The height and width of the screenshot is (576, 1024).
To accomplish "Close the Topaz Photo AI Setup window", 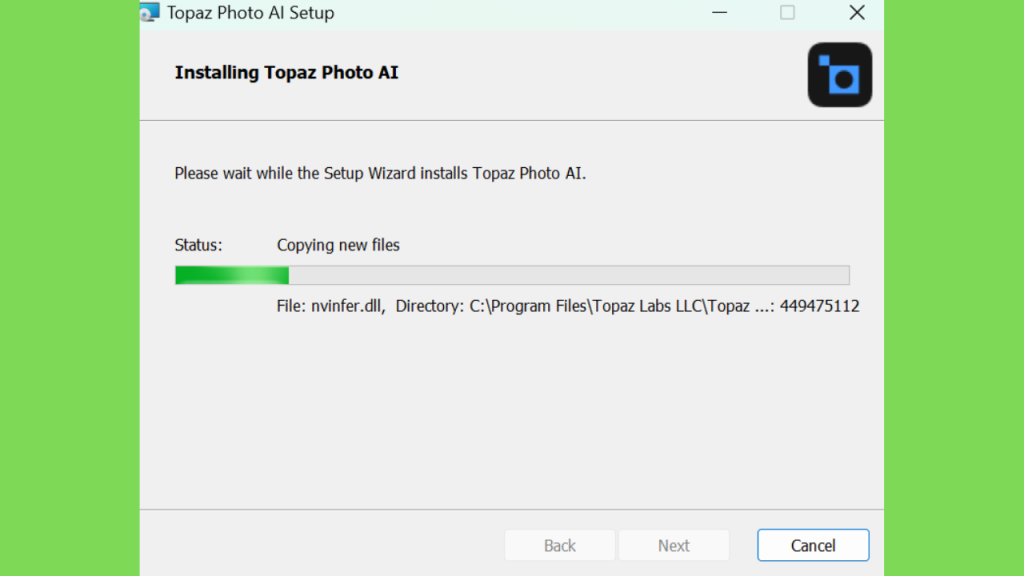I will 857,12.
